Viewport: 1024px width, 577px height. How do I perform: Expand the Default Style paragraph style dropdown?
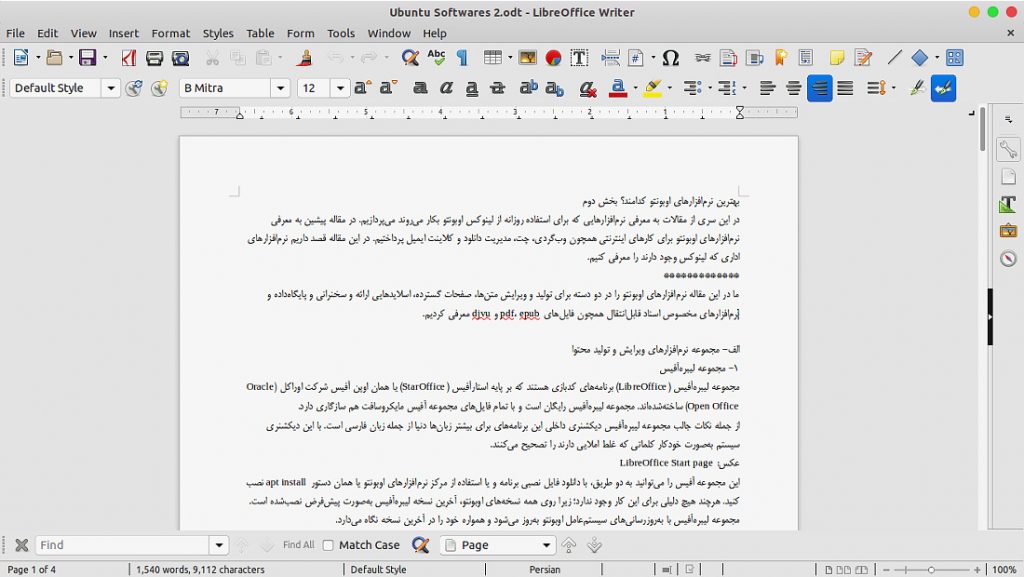coord(111,88)
